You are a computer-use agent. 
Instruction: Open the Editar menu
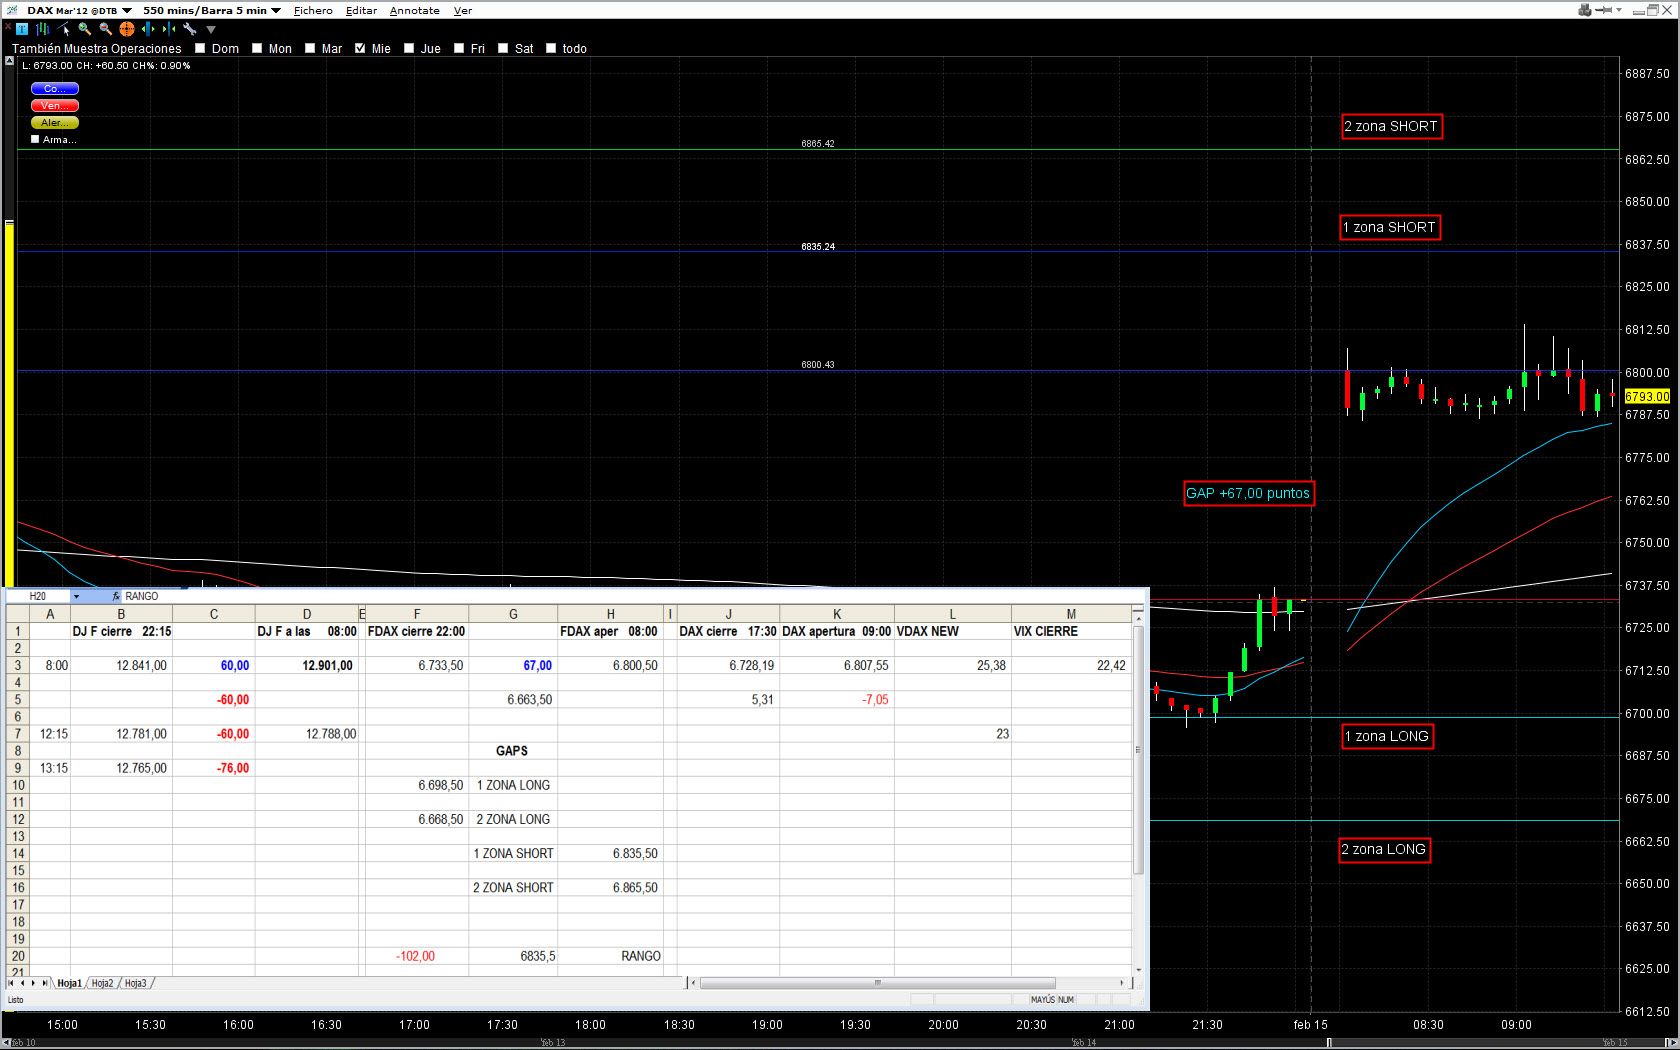click(361, 10)
